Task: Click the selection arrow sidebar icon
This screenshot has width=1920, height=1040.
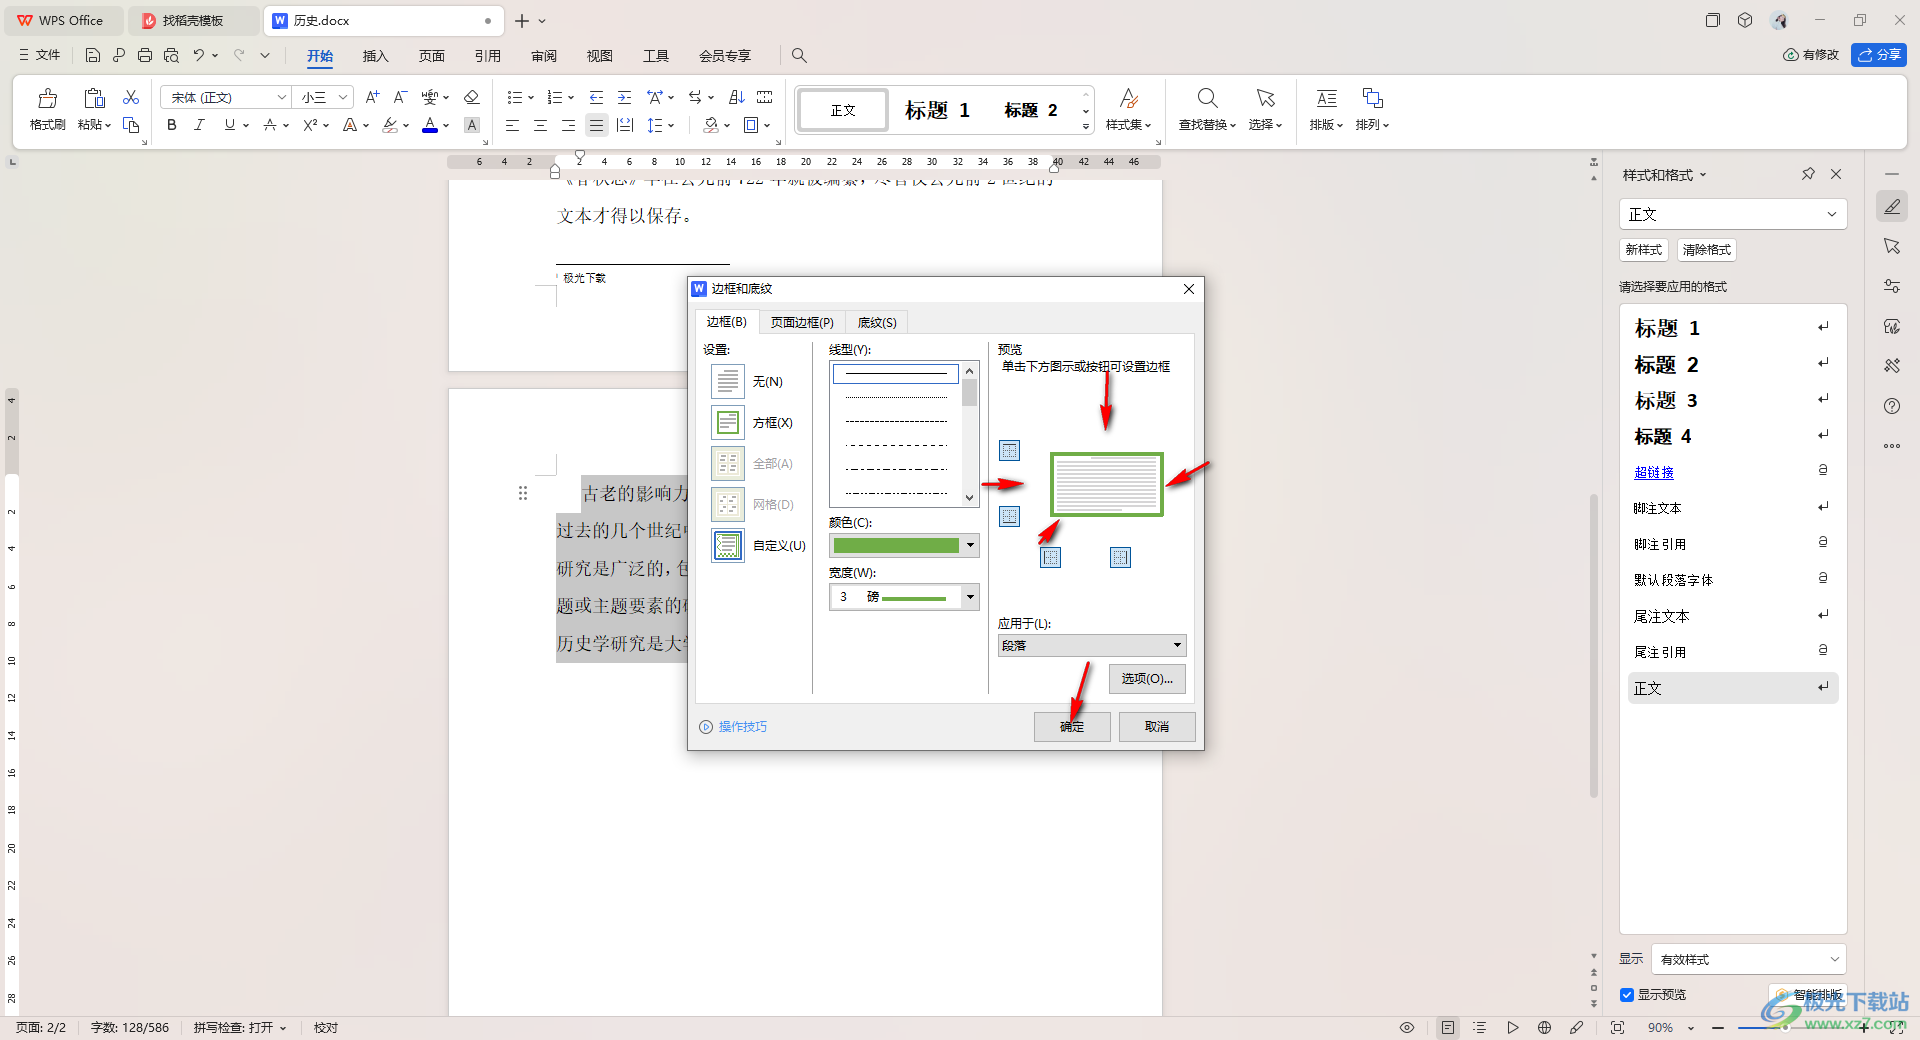Action: [x=1892, y=246]
